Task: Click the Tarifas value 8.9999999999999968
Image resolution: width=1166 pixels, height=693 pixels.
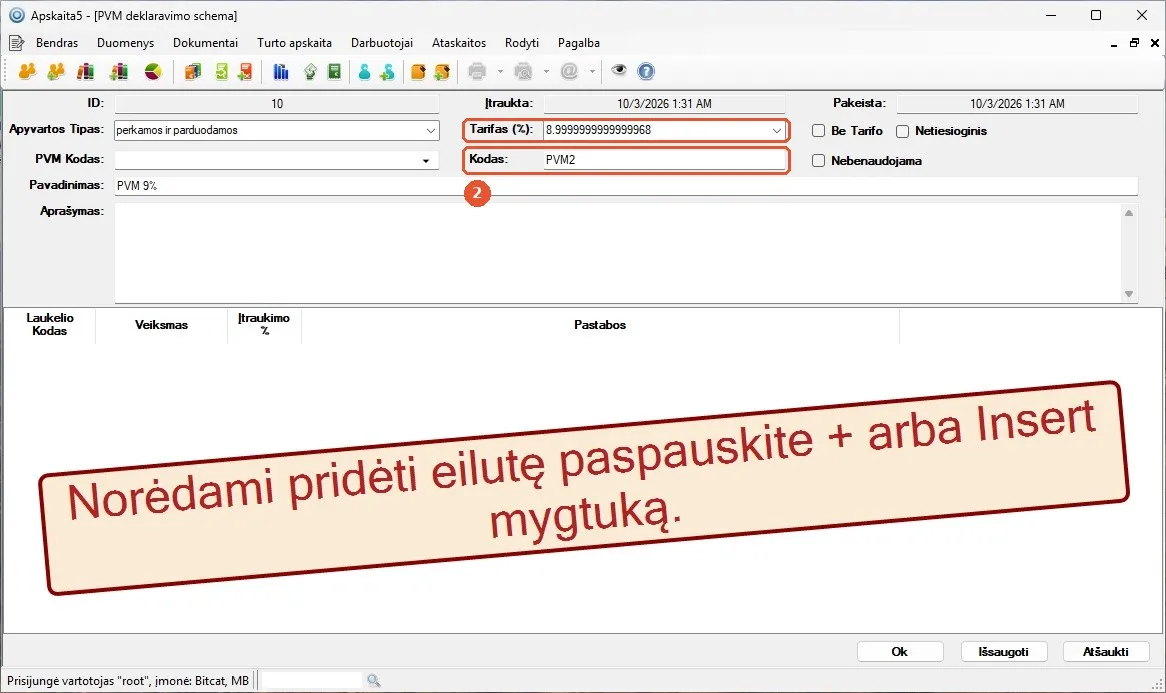Action: [599, 130]
